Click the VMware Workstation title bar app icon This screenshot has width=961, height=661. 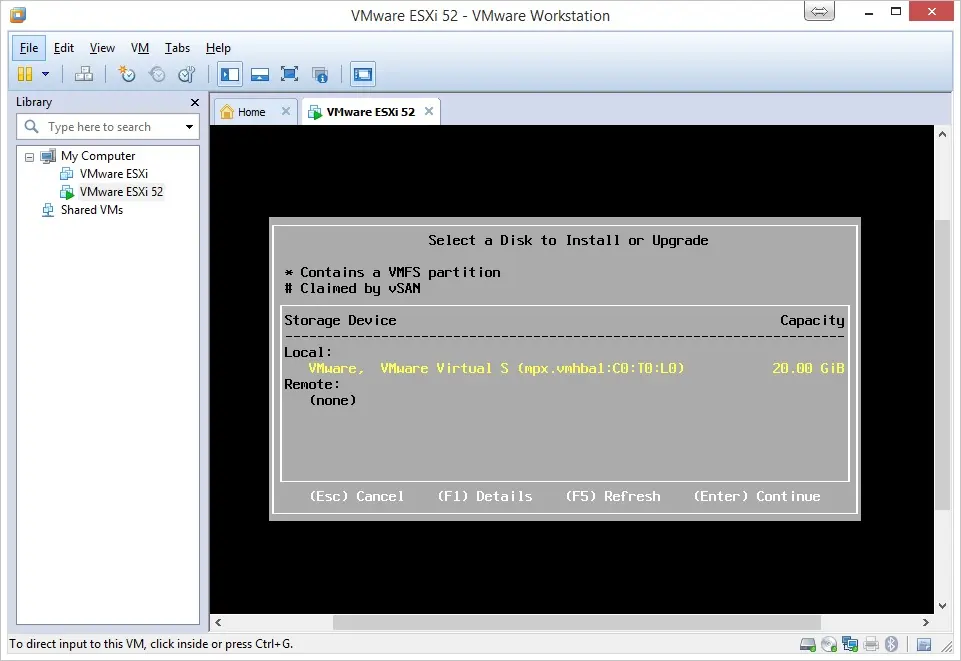pyautogui.click(x=18, y=15)
